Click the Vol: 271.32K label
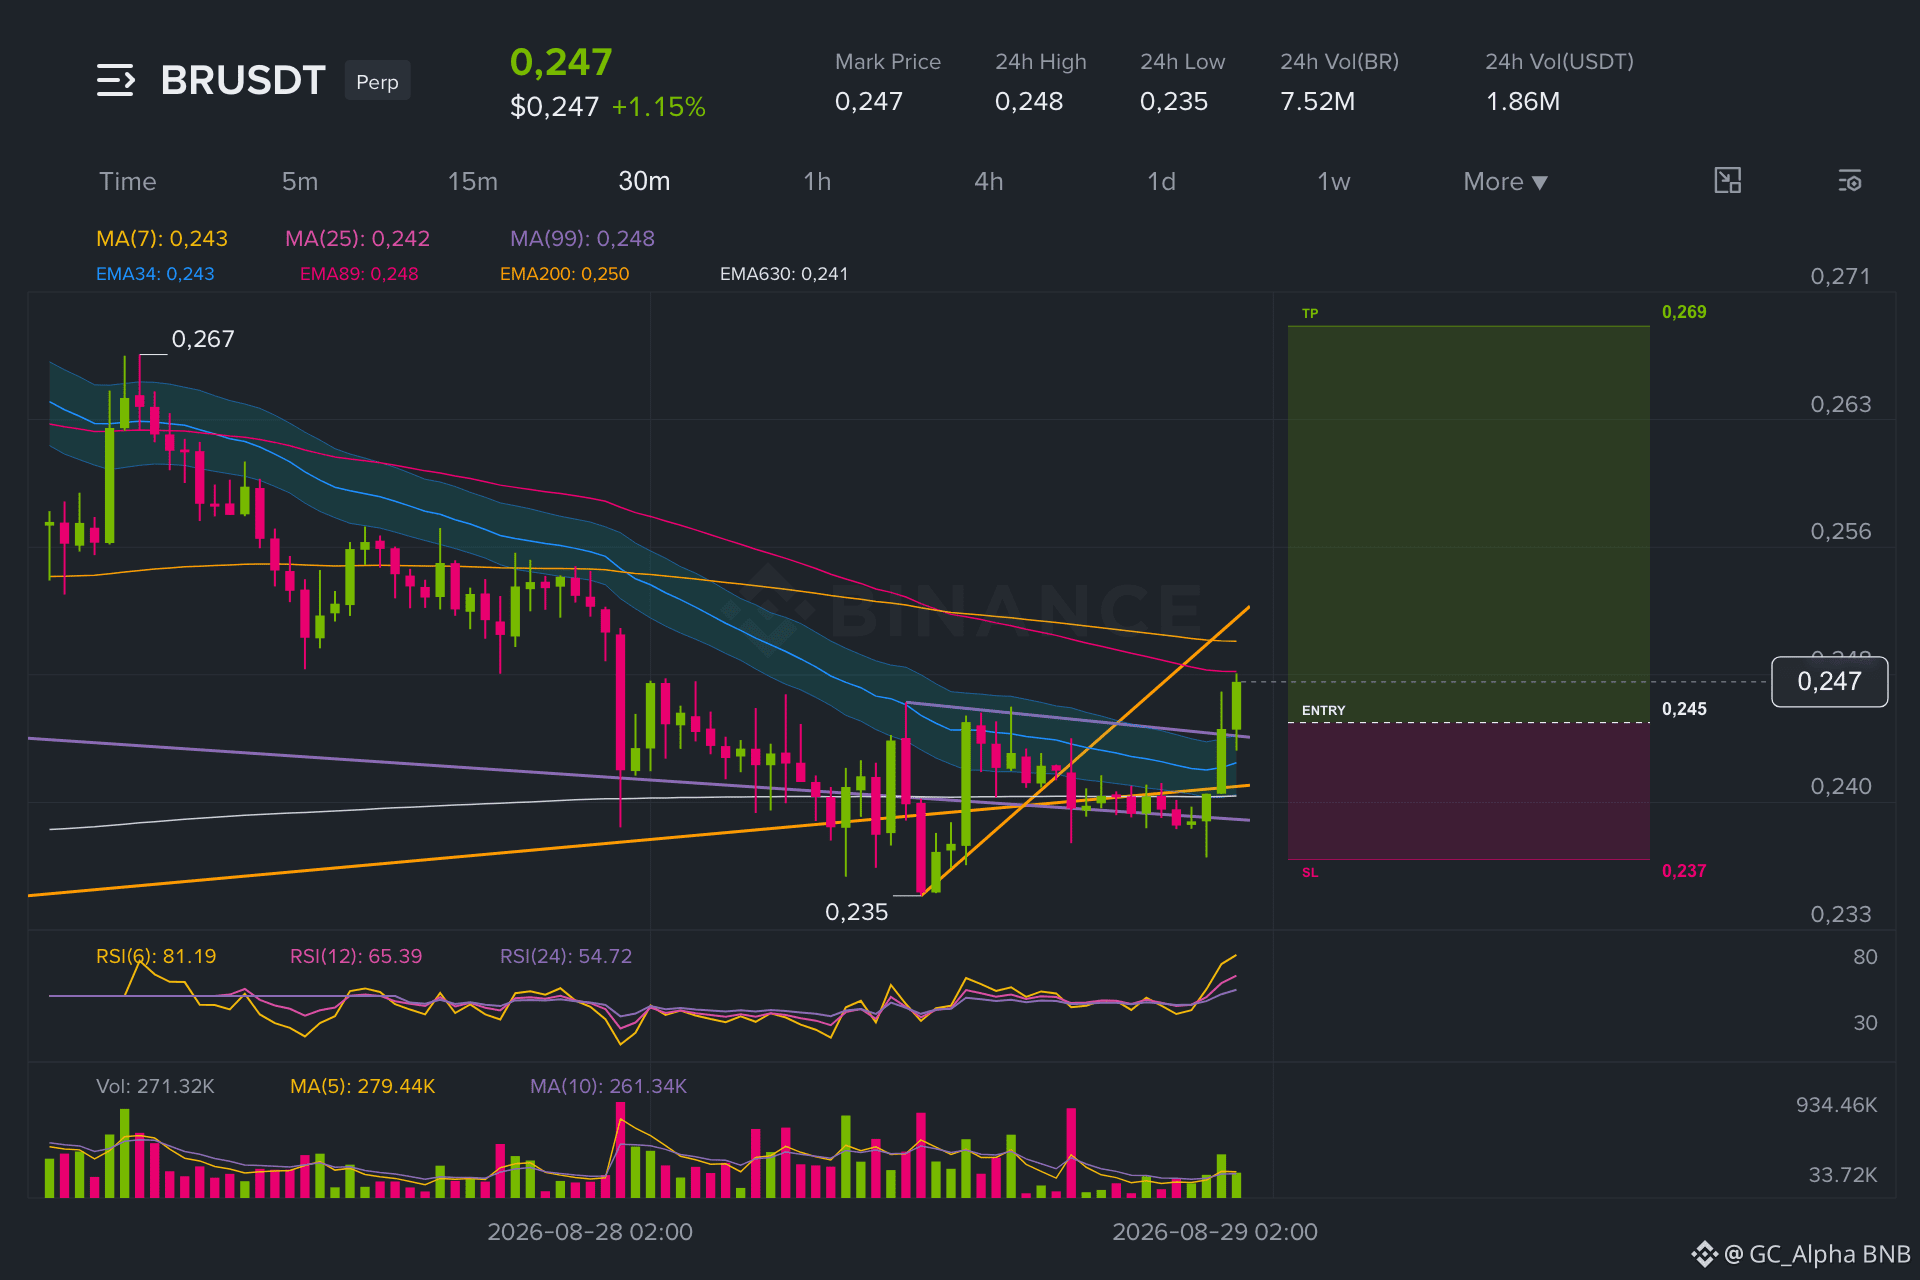Image resolution: width=1920 pixels, height=1280 pixels. [155, 1087]
